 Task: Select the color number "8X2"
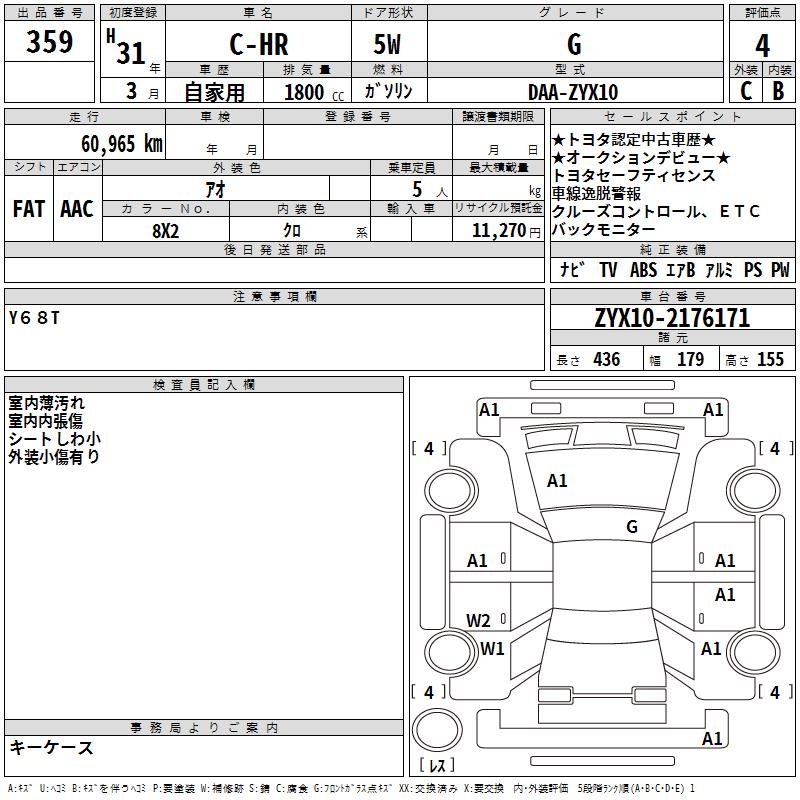[166, 231]
